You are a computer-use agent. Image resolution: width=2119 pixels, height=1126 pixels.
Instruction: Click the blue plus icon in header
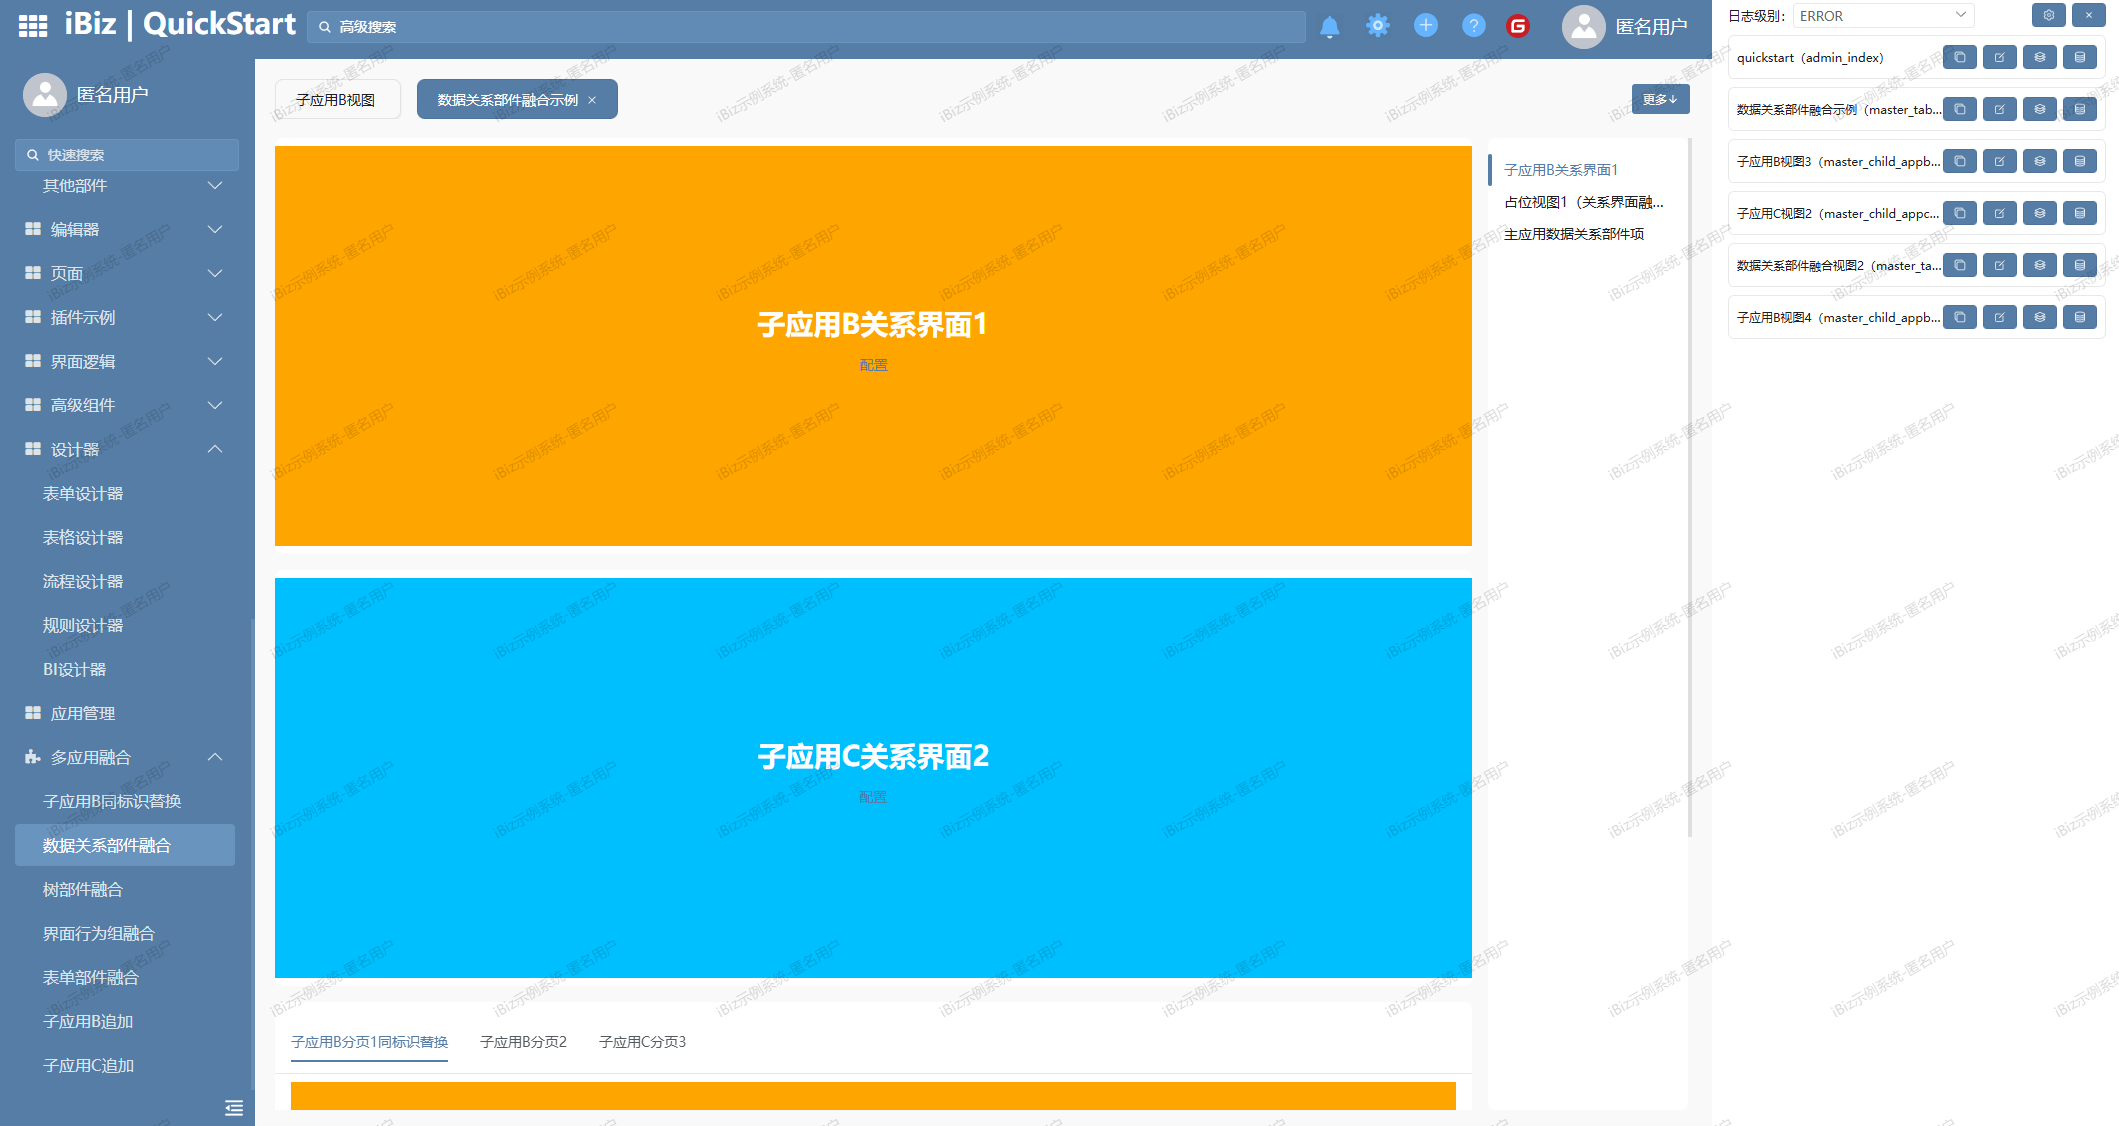(x=1425, y=26)
